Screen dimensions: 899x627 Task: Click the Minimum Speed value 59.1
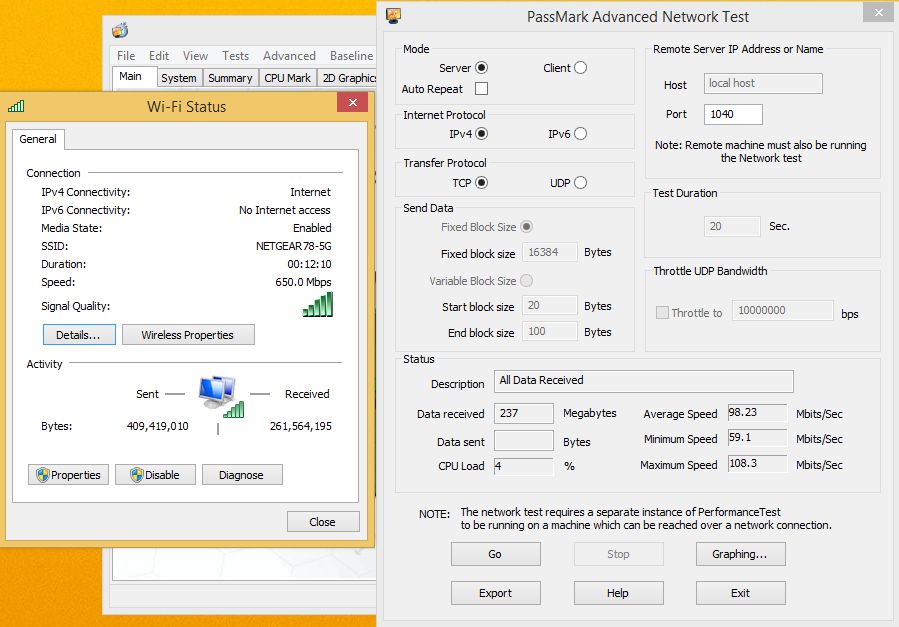point(757,438)
